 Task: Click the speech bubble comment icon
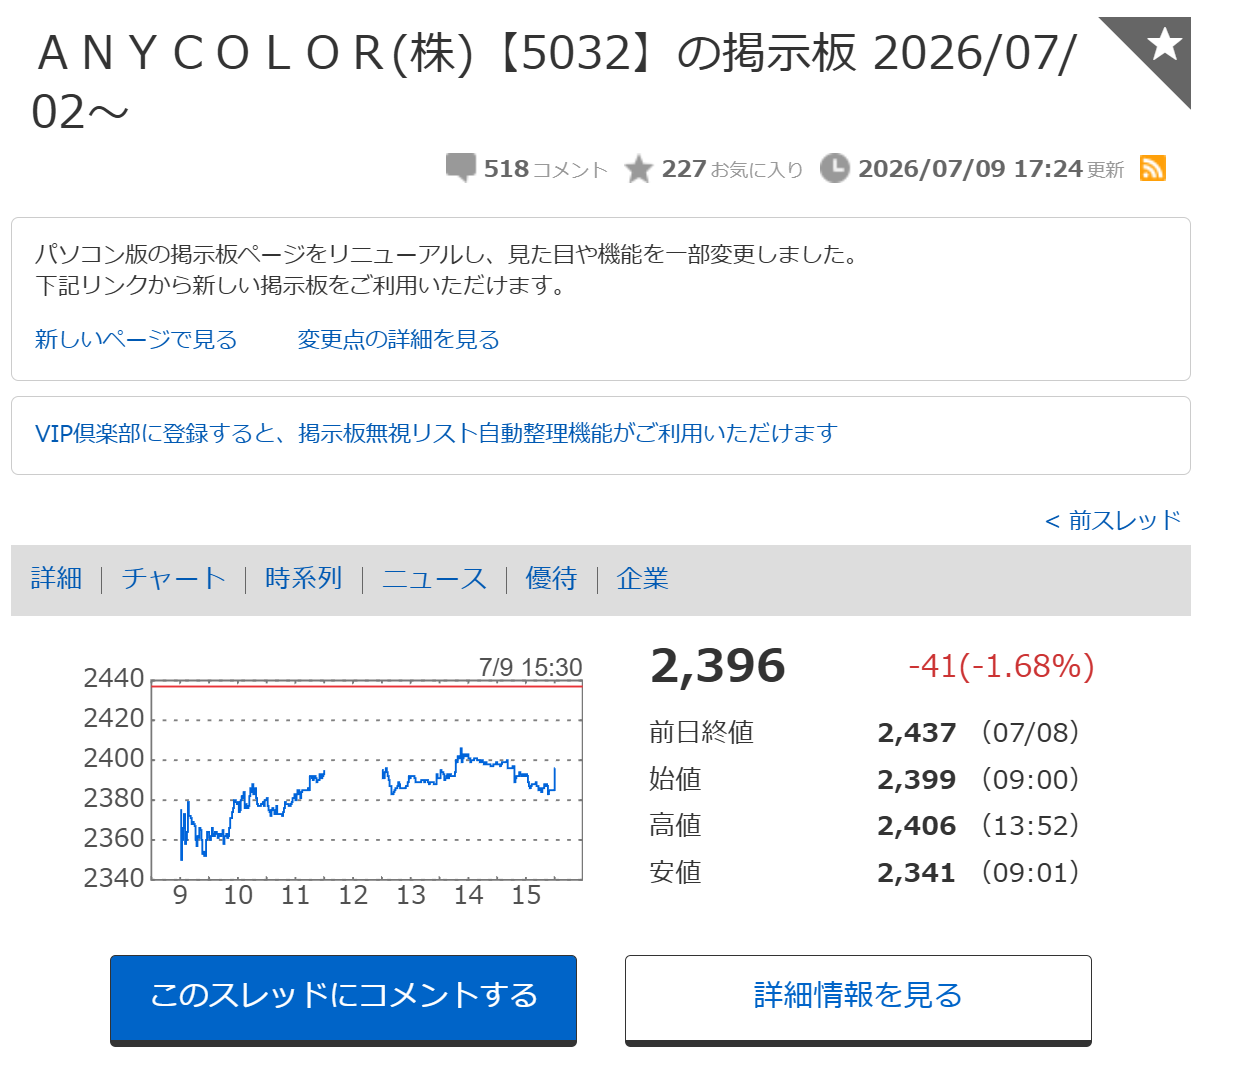461,168
